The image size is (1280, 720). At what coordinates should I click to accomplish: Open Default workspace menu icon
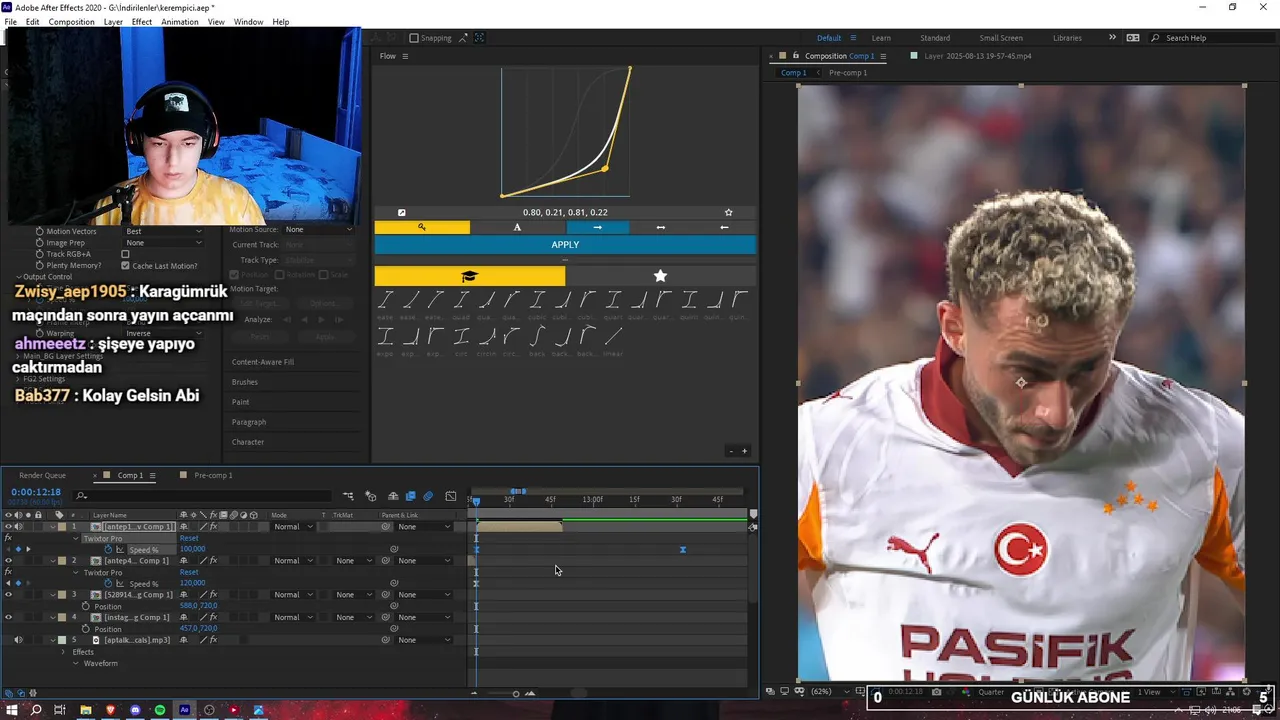[x=851, y=38]
